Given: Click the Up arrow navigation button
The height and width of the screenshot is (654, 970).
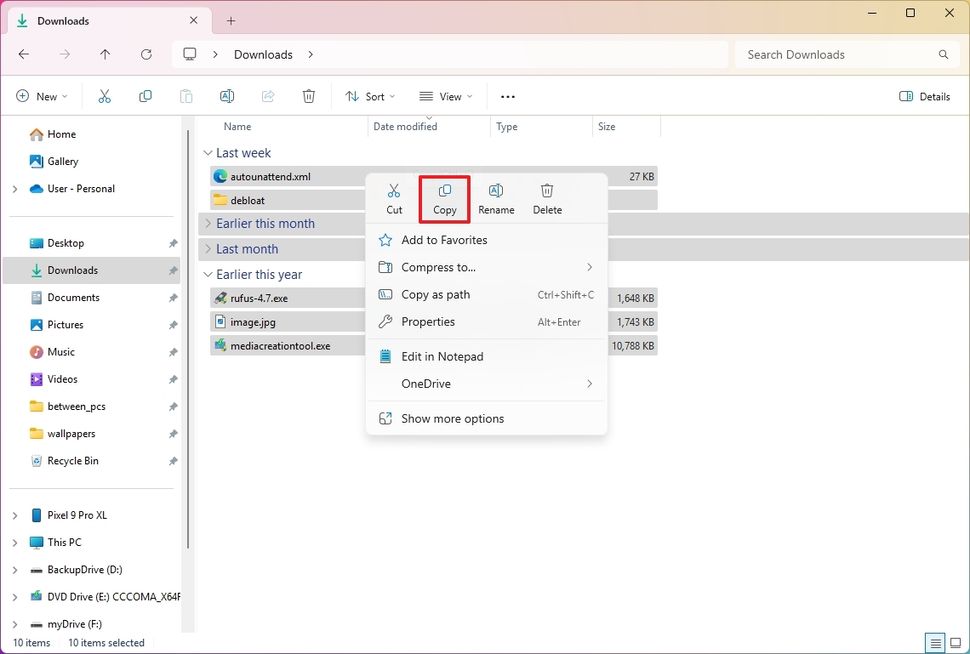Looking at the screenshot, I should point(105,55).
